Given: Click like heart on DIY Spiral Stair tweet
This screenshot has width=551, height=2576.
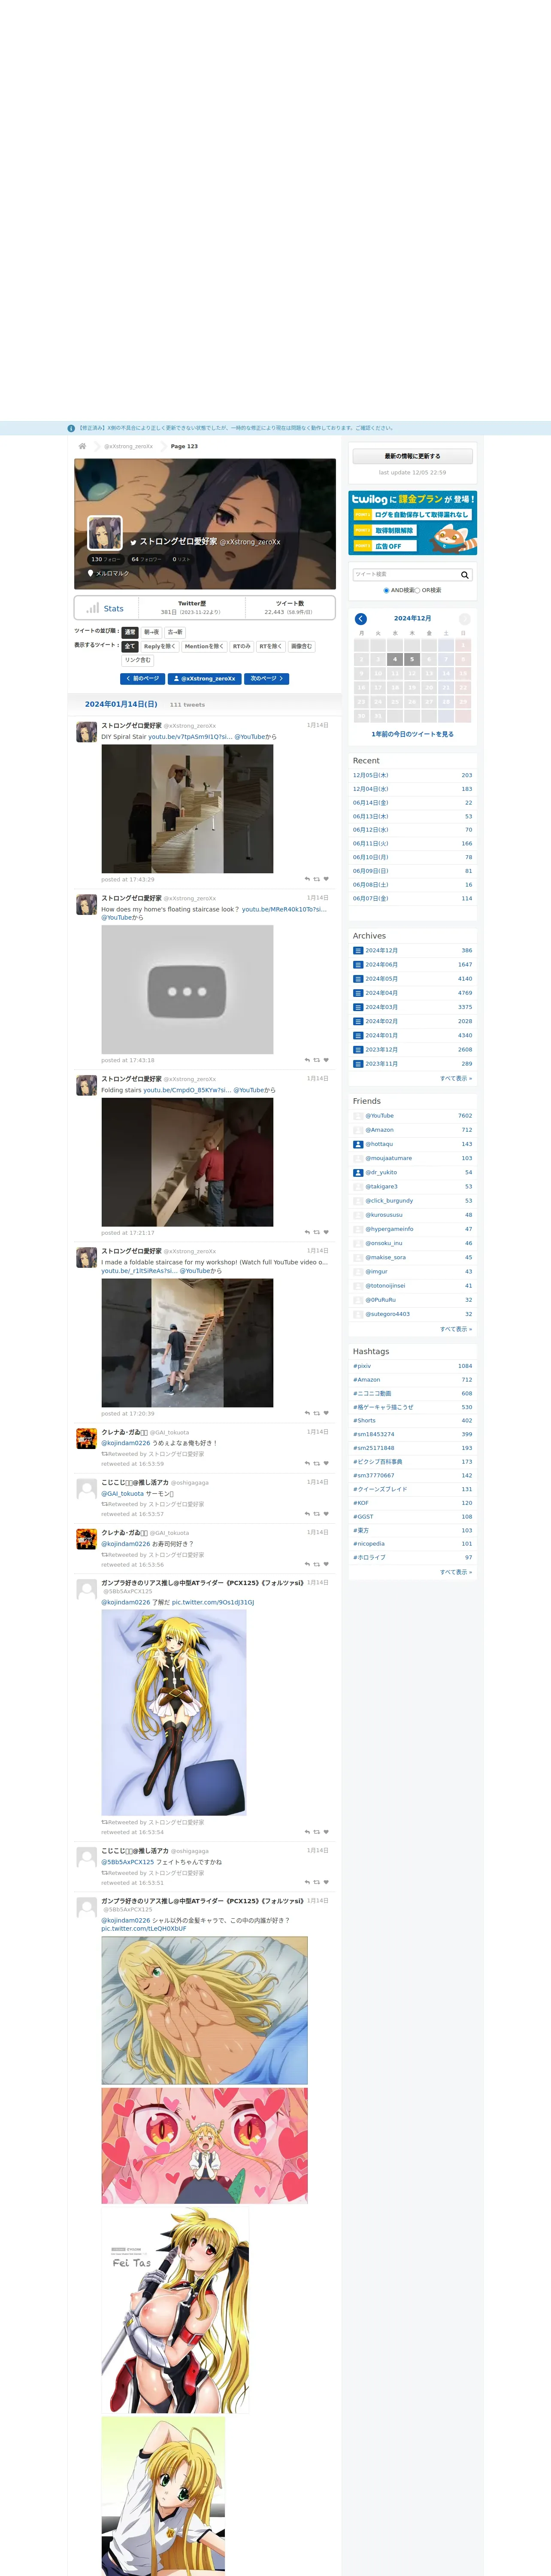Looking at the screenshot, I should [326, 879].
